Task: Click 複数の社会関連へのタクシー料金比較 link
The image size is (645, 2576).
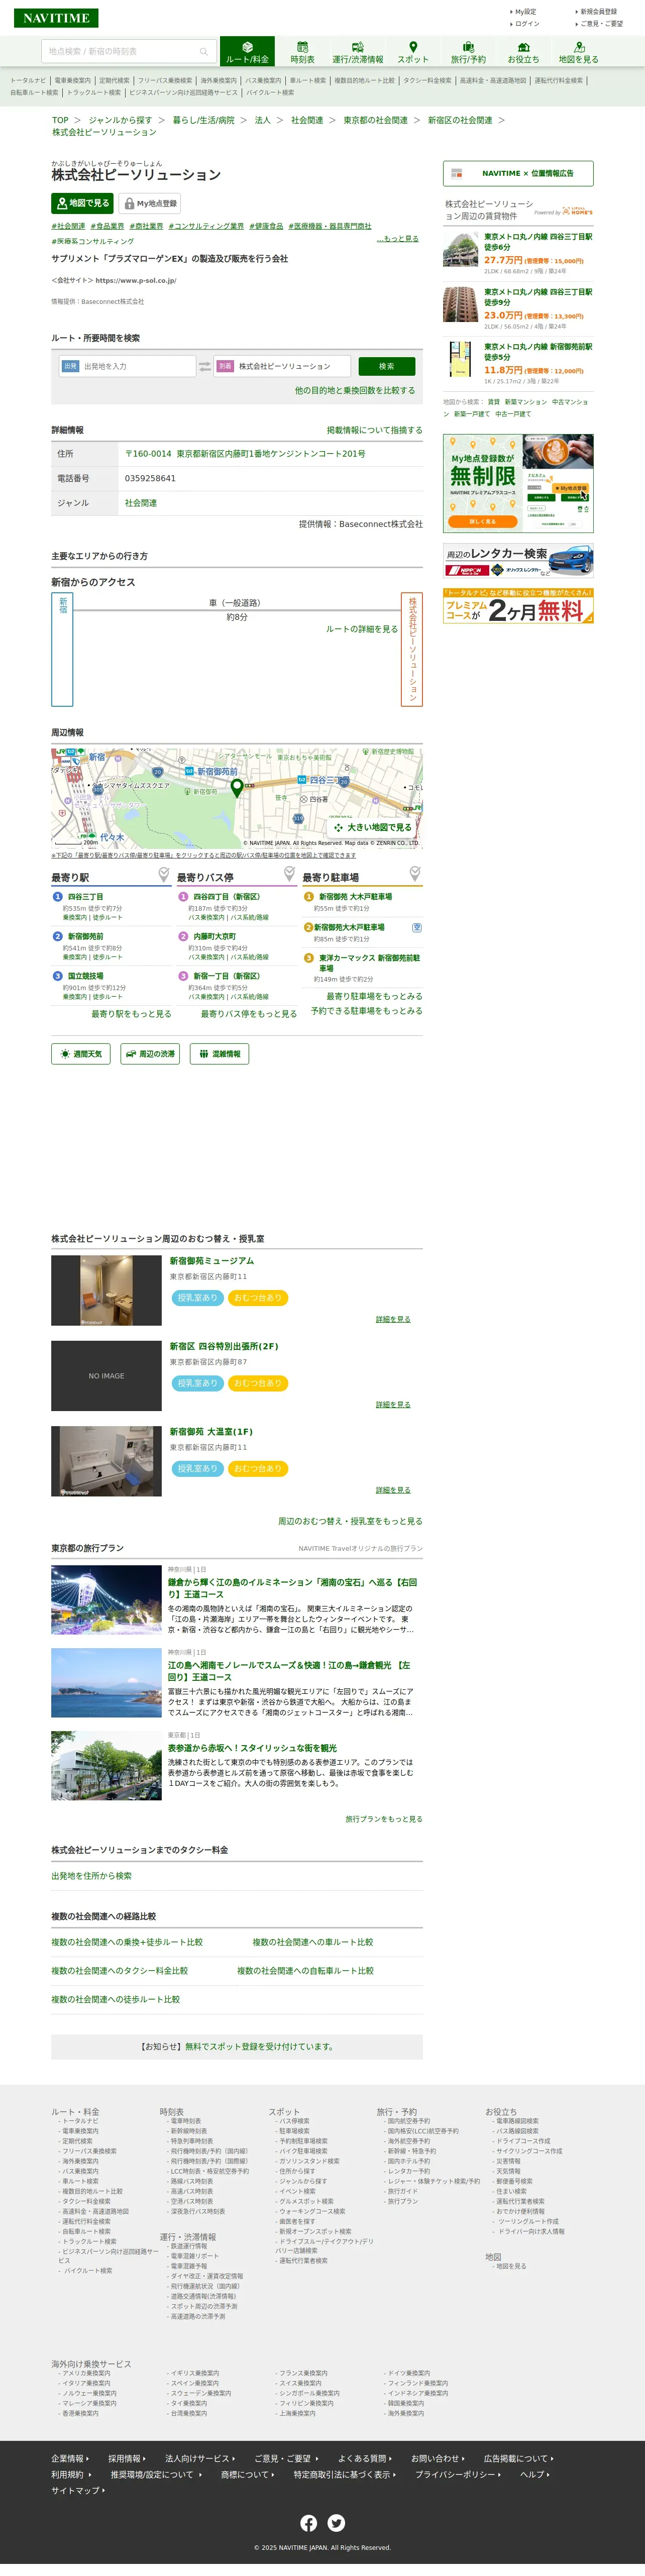Action: point(119,1971)
